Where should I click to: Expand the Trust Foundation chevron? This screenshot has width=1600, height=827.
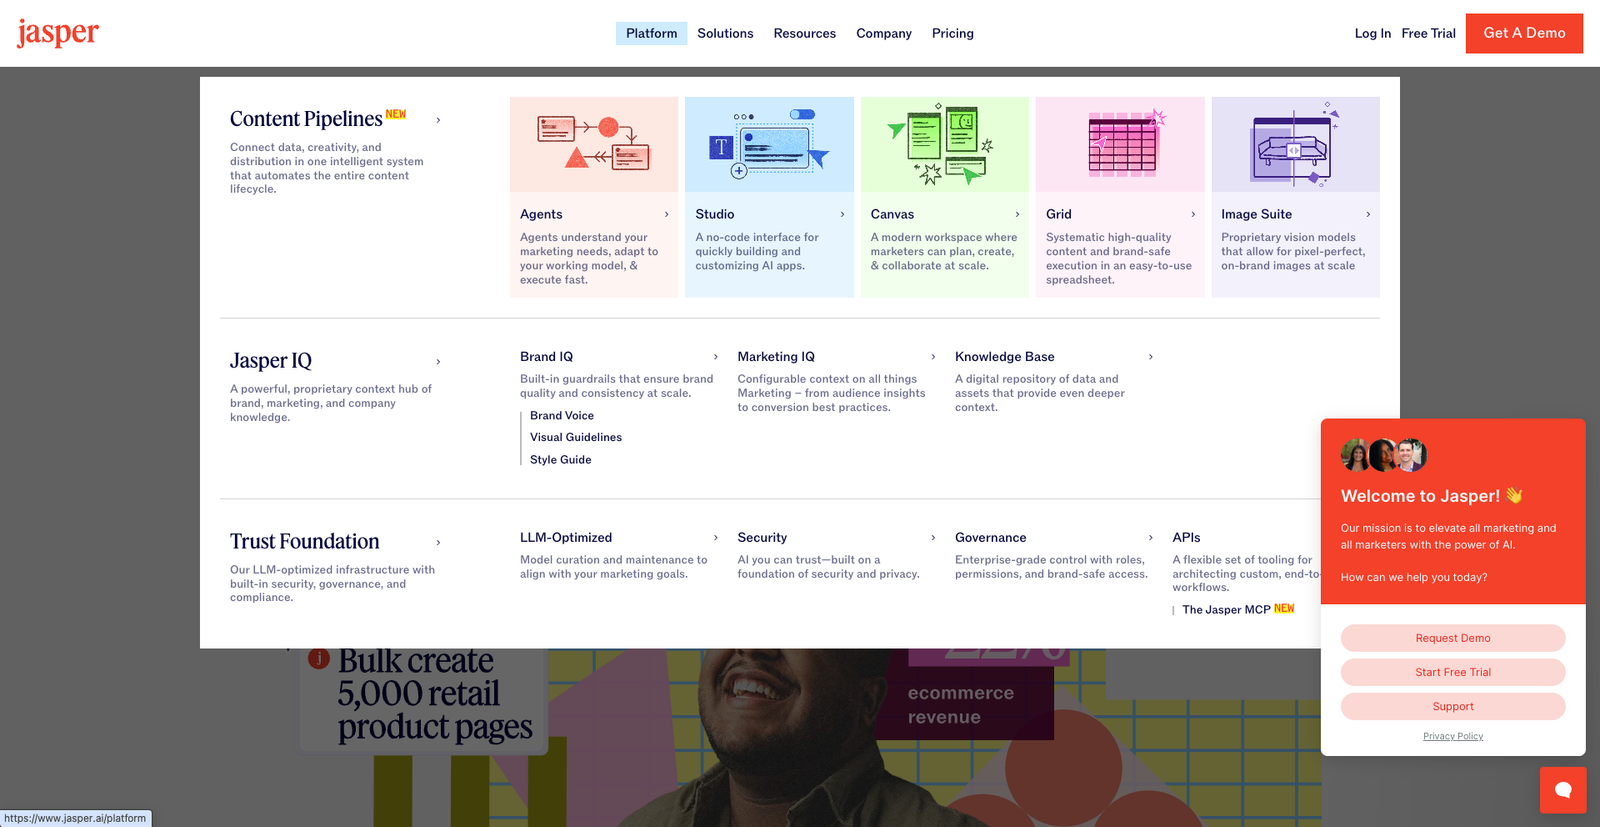click(438, 543)
